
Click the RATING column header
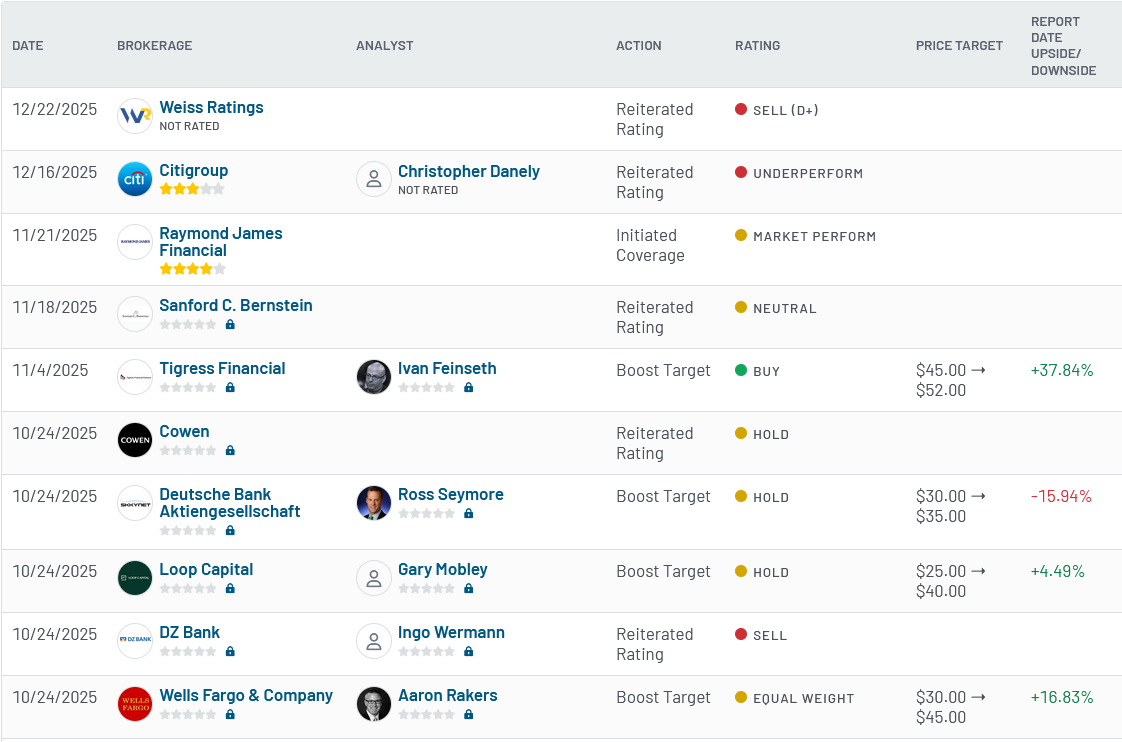coord(758,46)
